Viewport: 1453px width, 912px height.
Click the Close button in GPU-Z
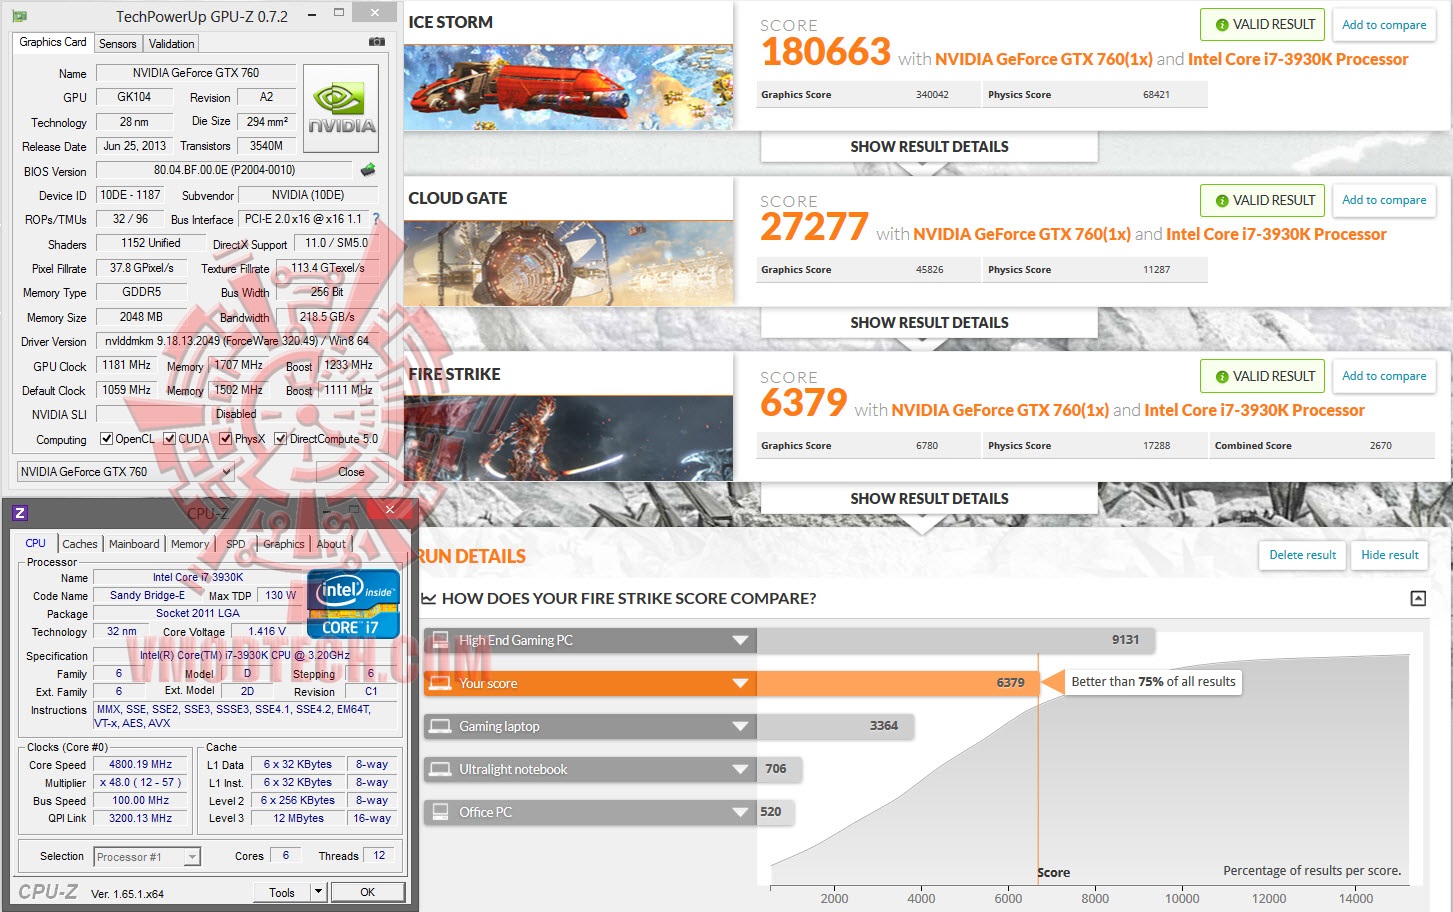coord(351,472)
